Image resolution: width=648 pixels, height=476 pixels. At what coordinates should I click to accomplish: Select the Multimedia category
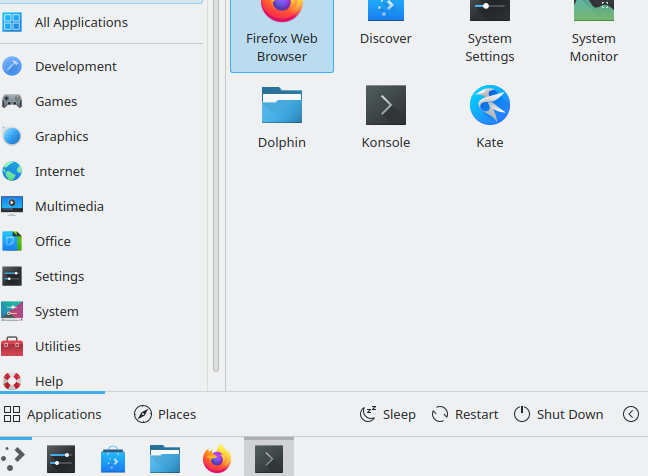(x=101, y=206)
